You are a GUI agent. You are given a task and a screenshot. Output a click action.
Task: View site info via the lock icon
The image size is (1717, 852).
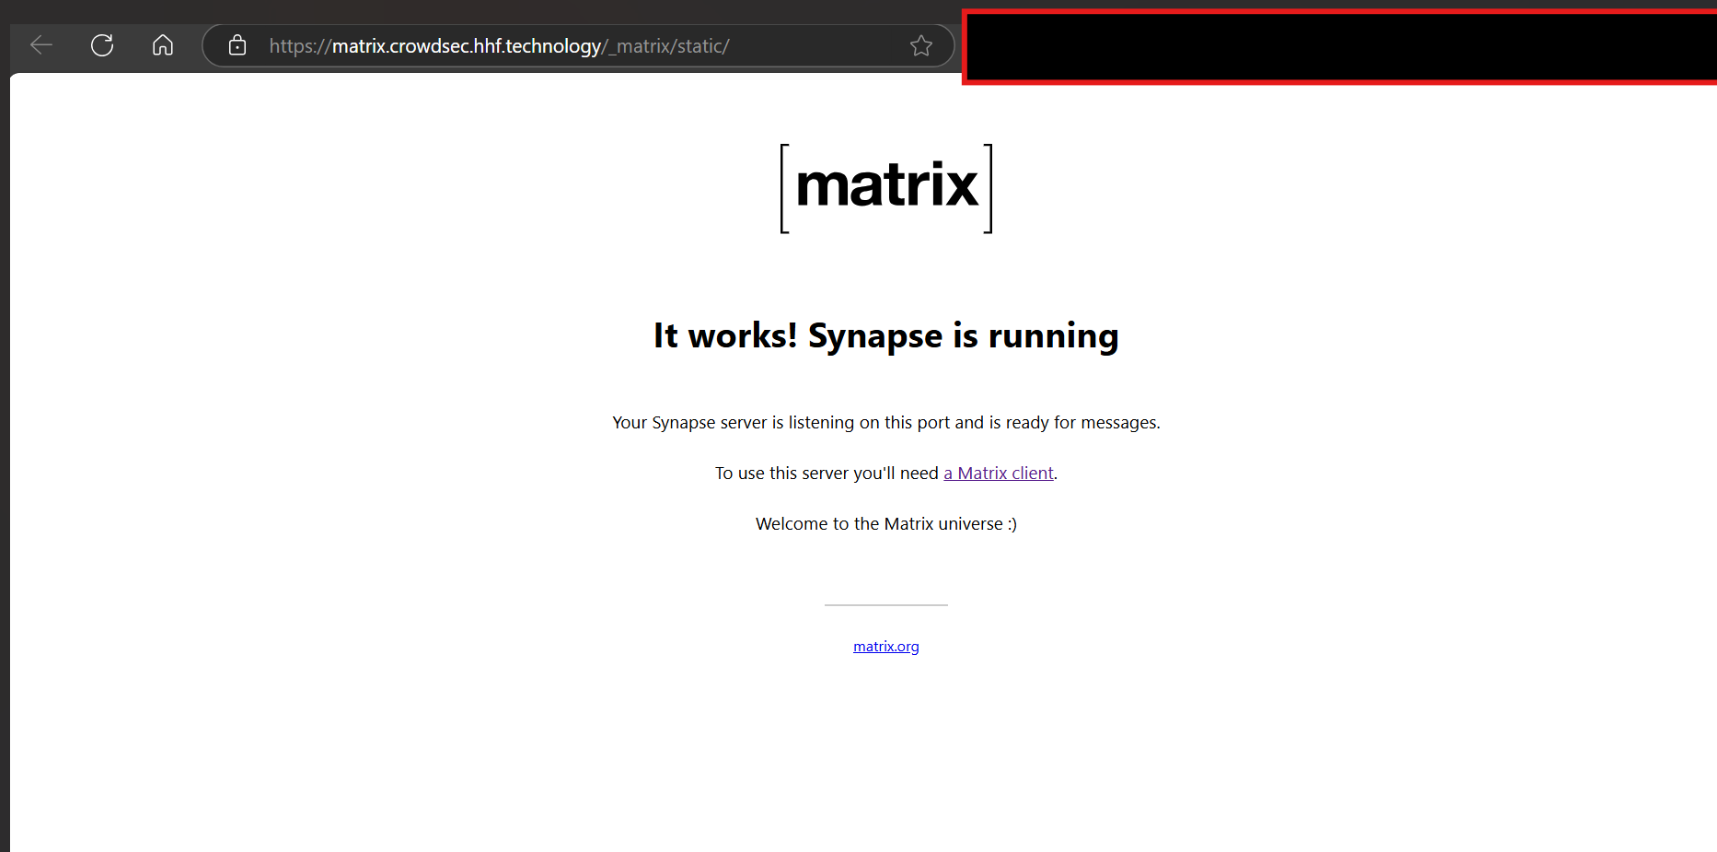[237, 45]
